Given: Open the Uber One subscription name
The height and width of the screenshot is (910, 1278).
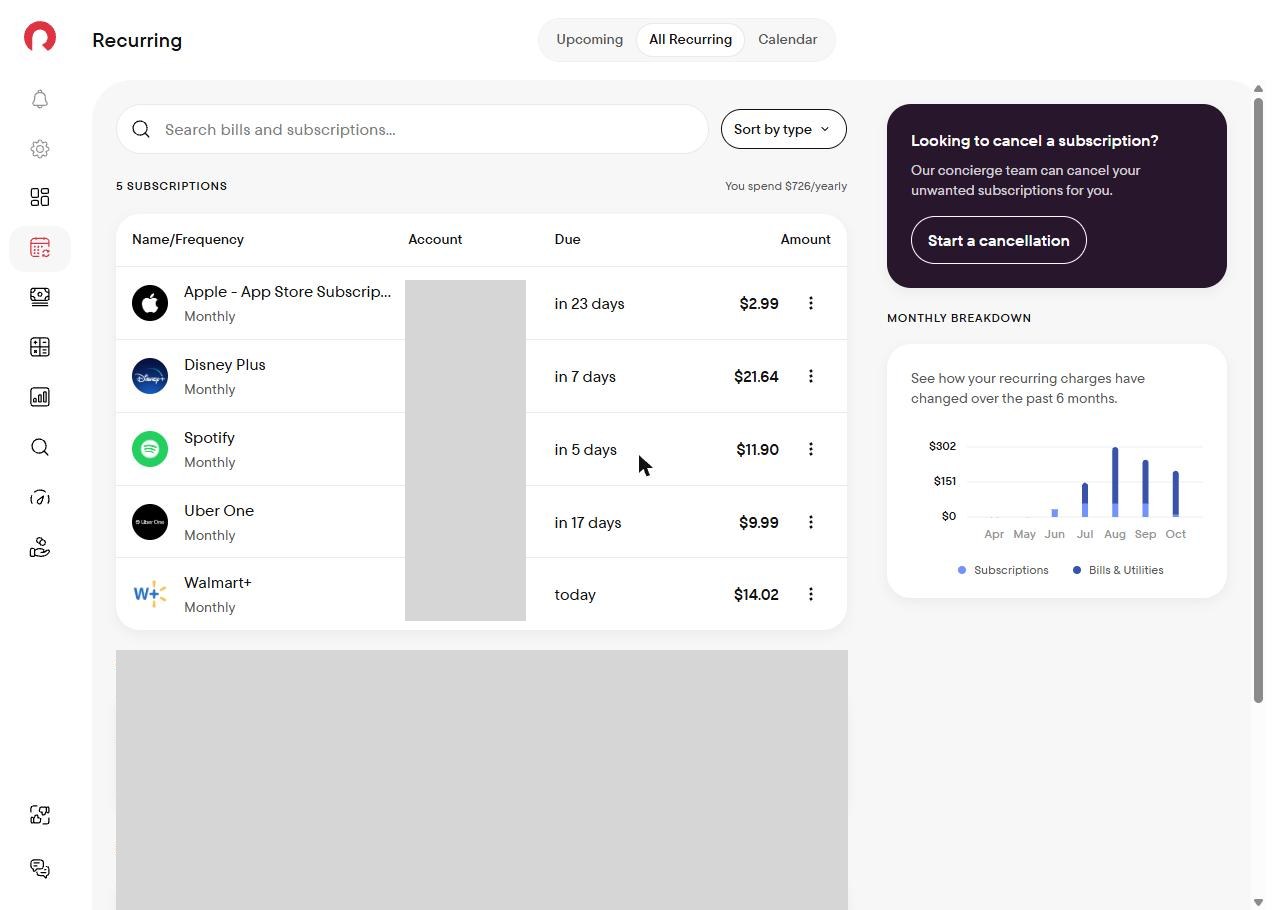Looking at the screenshot, I should coord(219,511).
